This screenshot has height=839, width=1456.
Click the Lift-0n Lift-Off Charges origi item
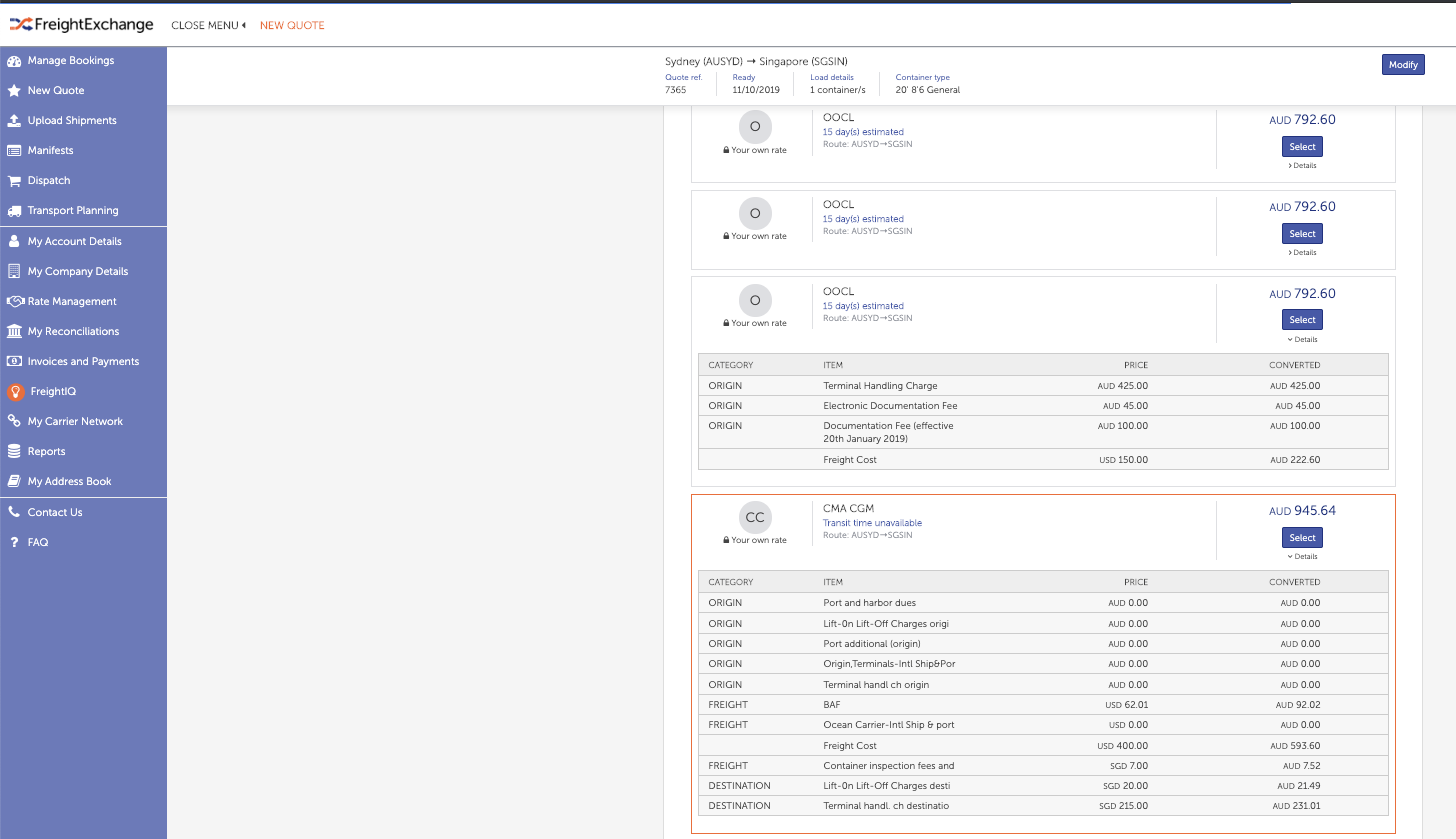pyautogui.click(x=886, y=624)
